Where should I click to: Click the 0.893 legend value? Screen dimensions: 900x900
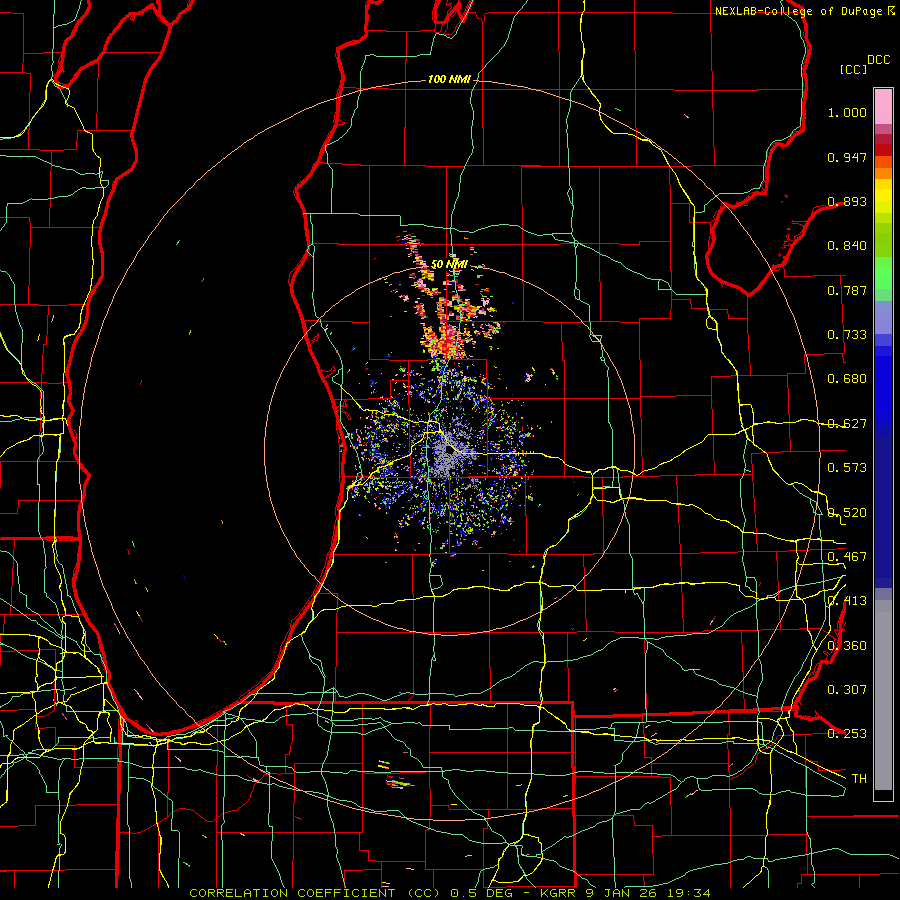pyautogui.click(x=847, y=201)
